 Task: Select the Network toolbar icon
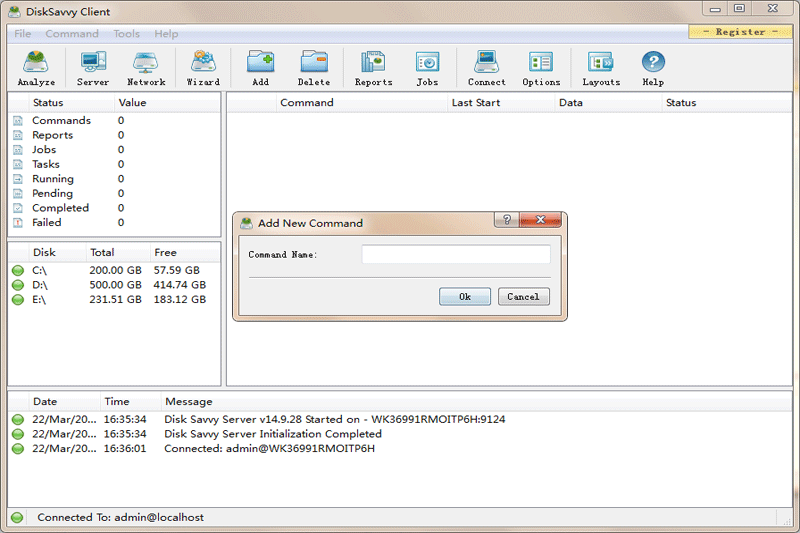click(146, 68)
